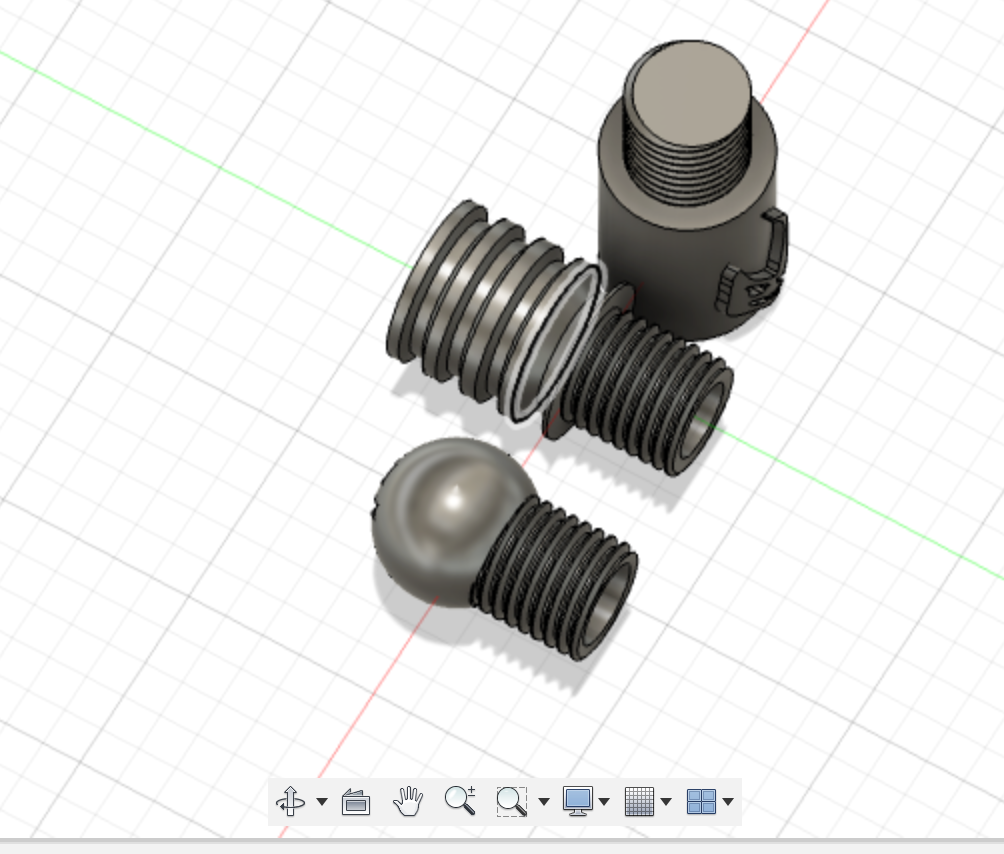Expand the Grid and Snaps dropdown arrow
This screenshot has width=1004, height=854.
[x=666, y=802]
